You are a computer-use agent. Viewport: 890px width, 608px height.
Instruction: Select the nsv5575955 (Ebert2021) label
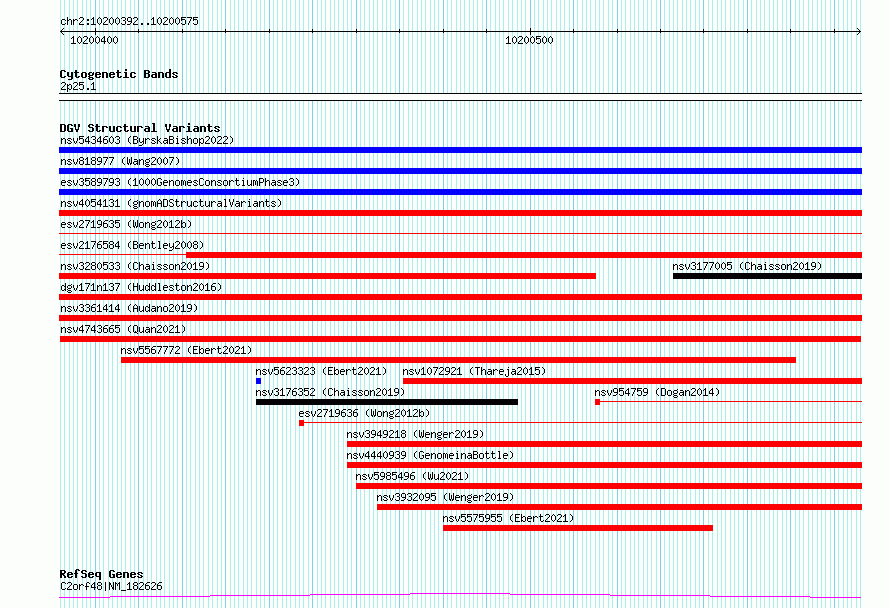(509, 518)
